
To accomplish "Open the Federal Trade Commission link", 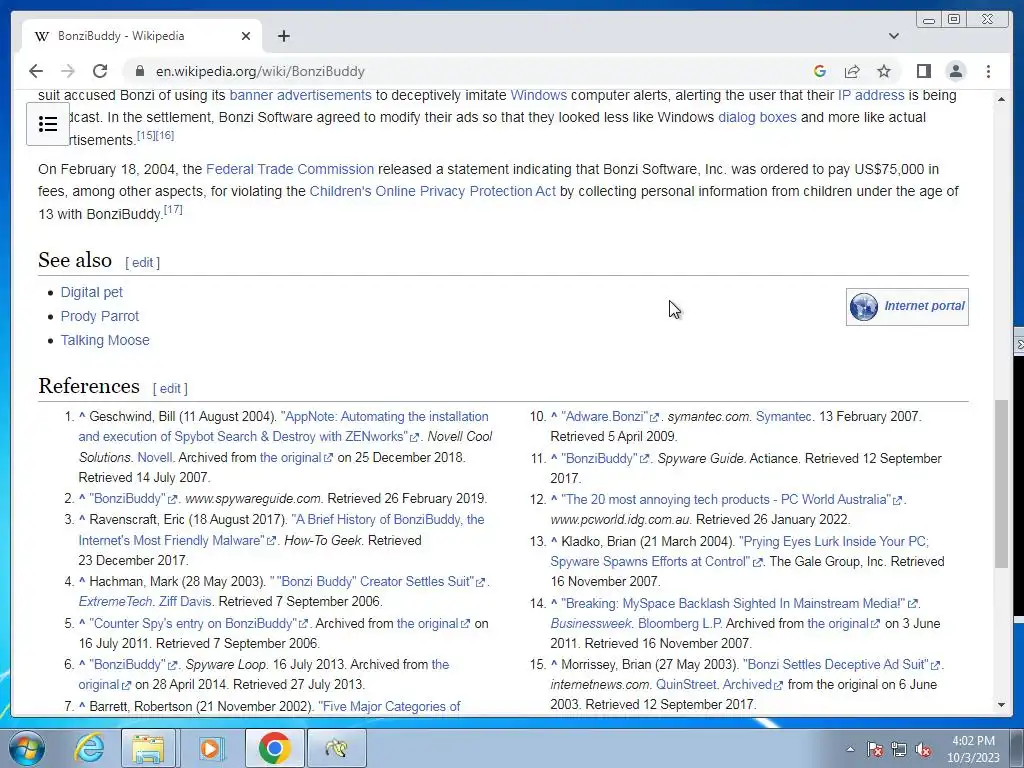I will tap(290, 169).
